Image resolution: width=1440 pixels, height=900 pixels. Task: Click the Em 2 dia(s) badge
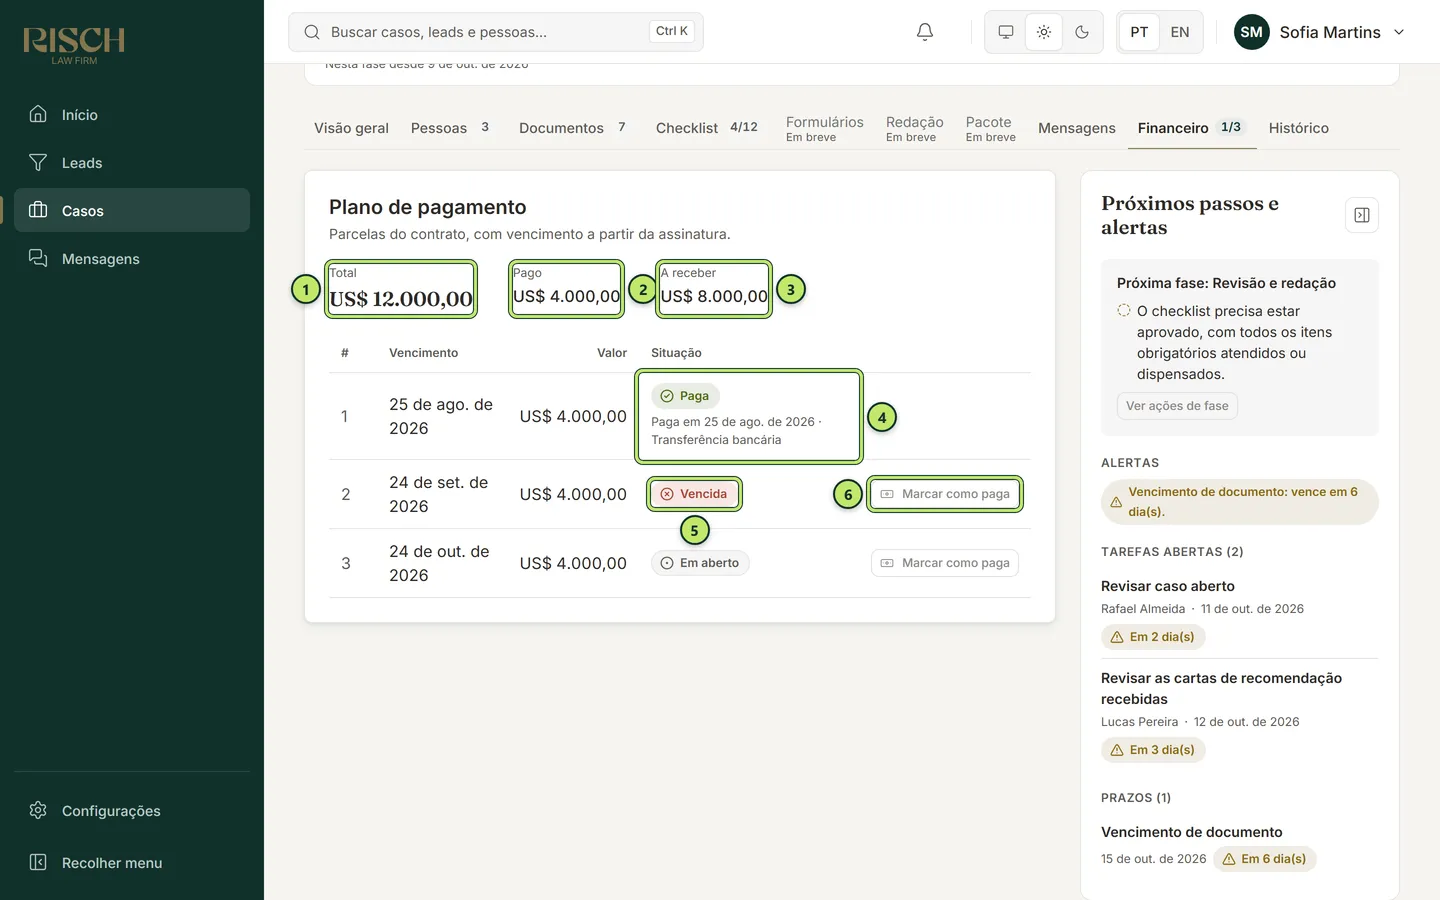(1153, 637)
